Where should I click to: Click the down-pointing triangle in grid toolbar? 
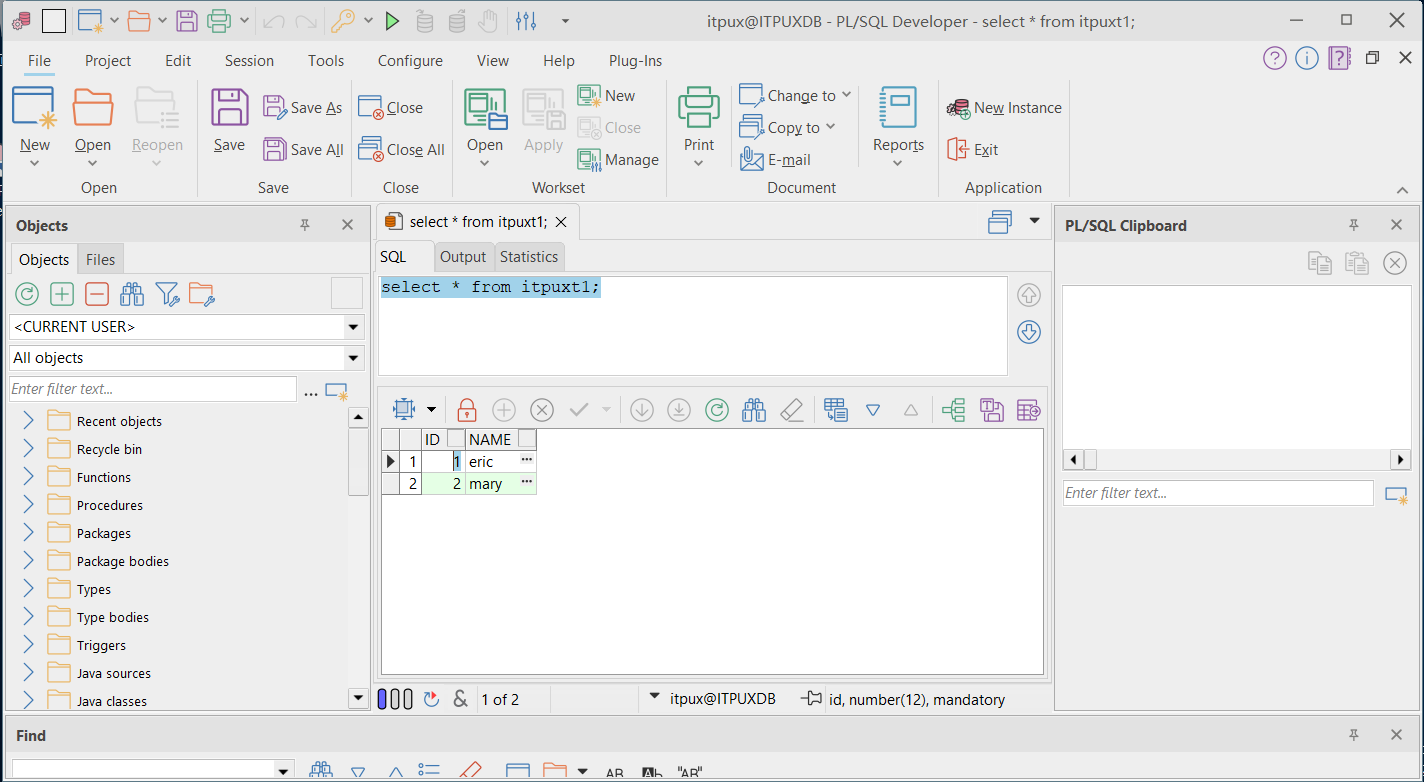873,409
